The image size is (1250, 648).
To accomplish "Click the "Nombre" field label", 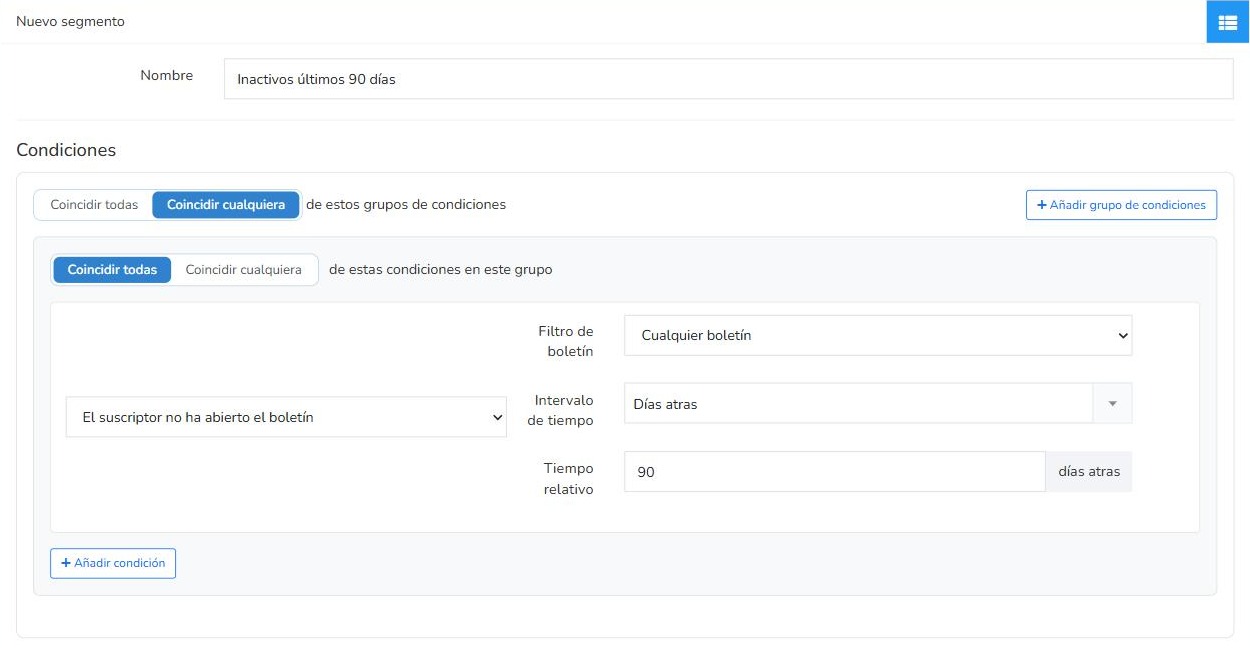I will tap(166, 75).
